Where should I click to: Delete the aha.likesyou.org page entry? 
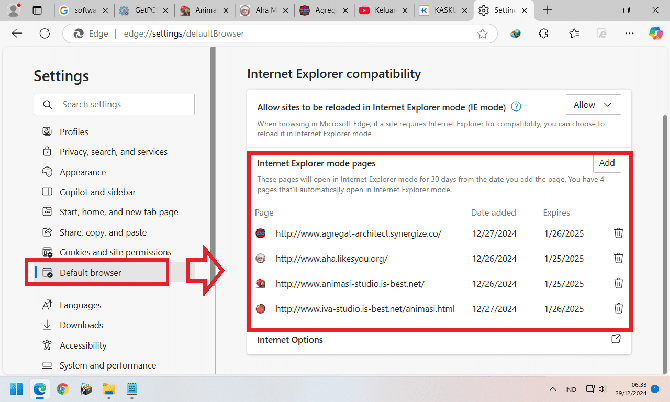tap(618, 258)
